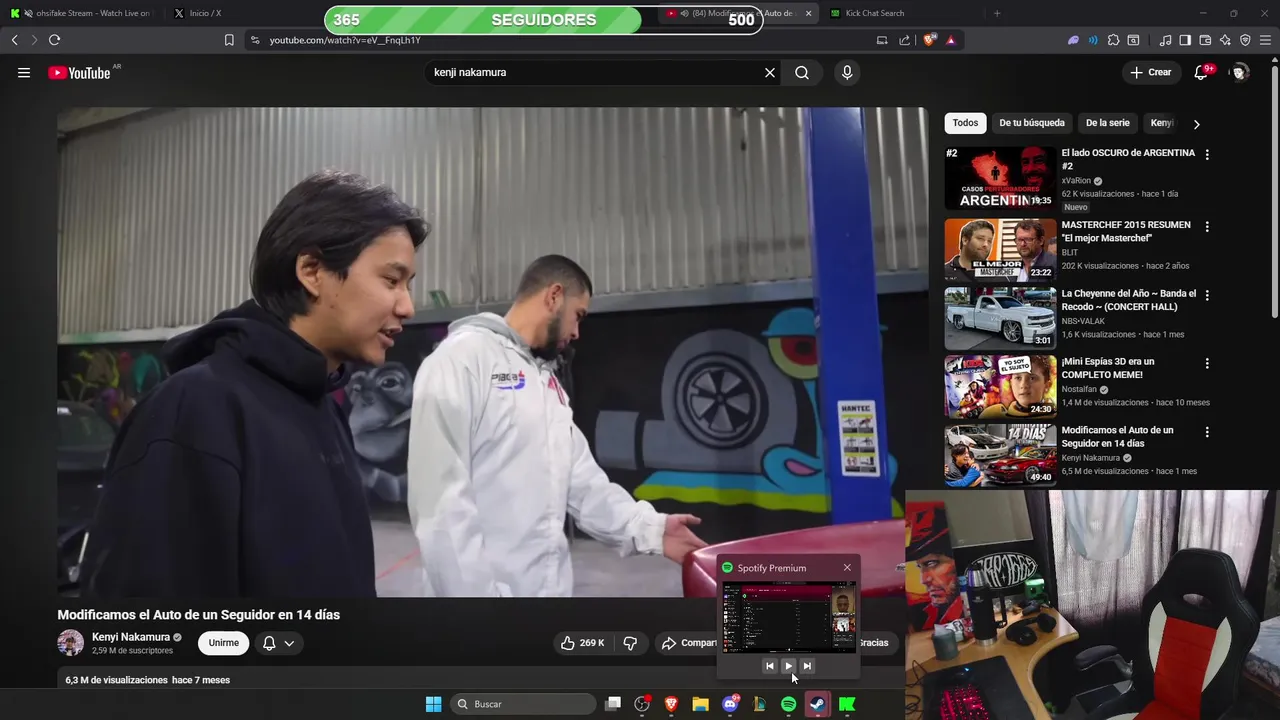Open Leo AI sparkle icon
The image size is (1280, 720).
1225,40
